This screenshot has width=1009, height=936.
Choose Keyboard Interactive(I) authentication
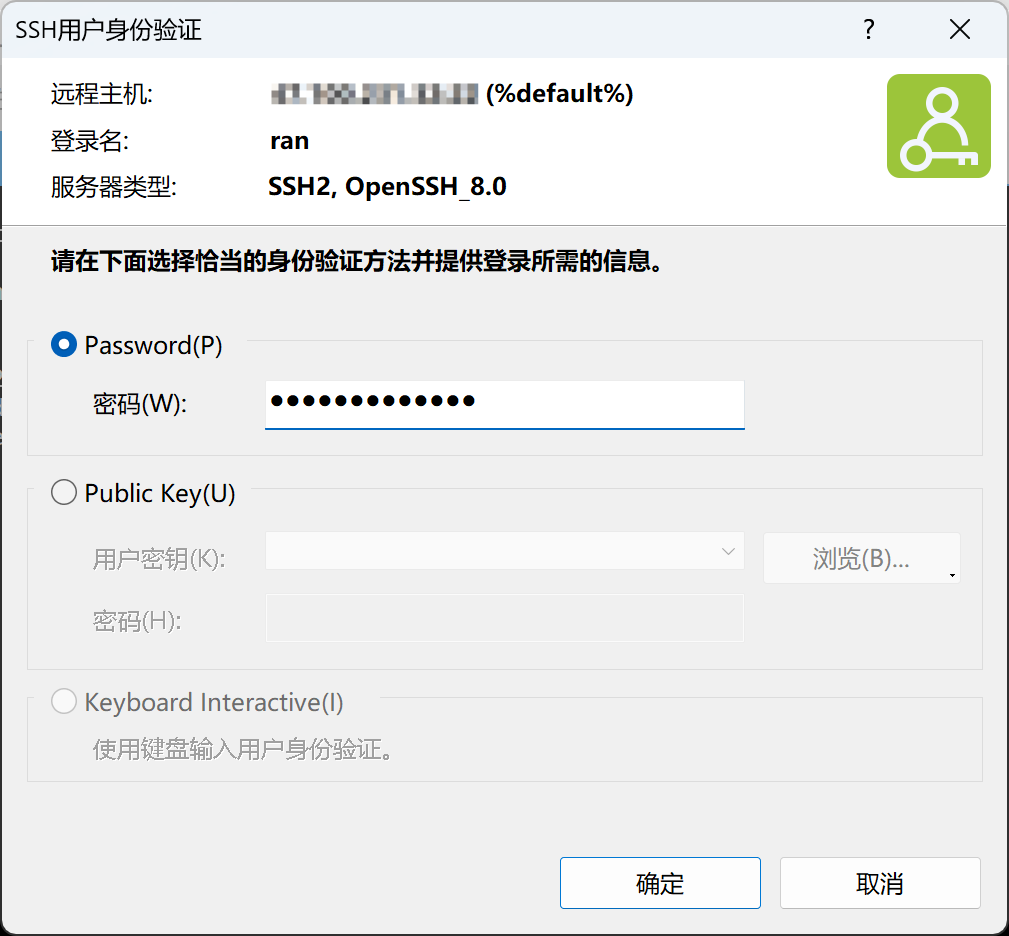pyautogui.click(x=63, y=701)
